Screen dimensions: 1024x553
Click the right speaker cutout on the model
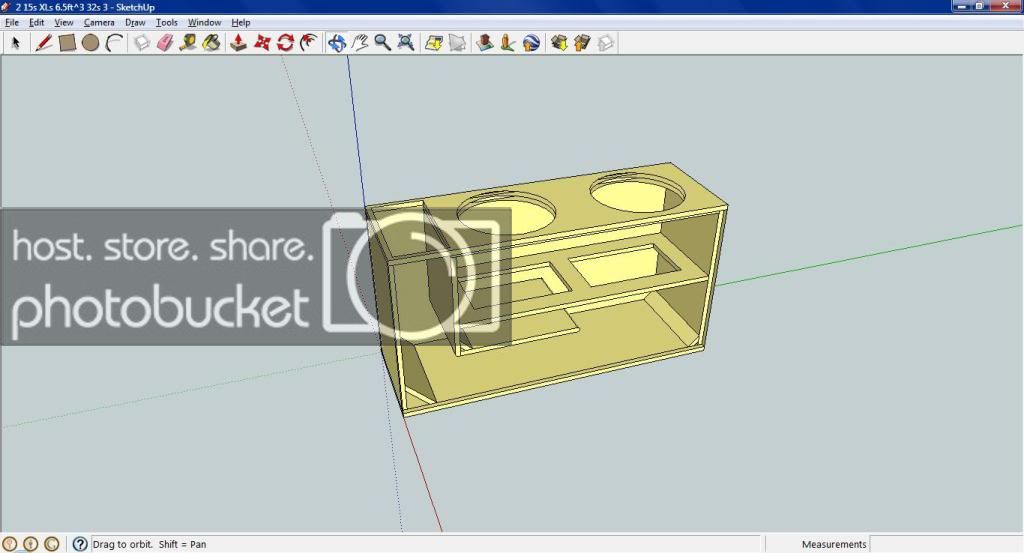coord(637,192)
